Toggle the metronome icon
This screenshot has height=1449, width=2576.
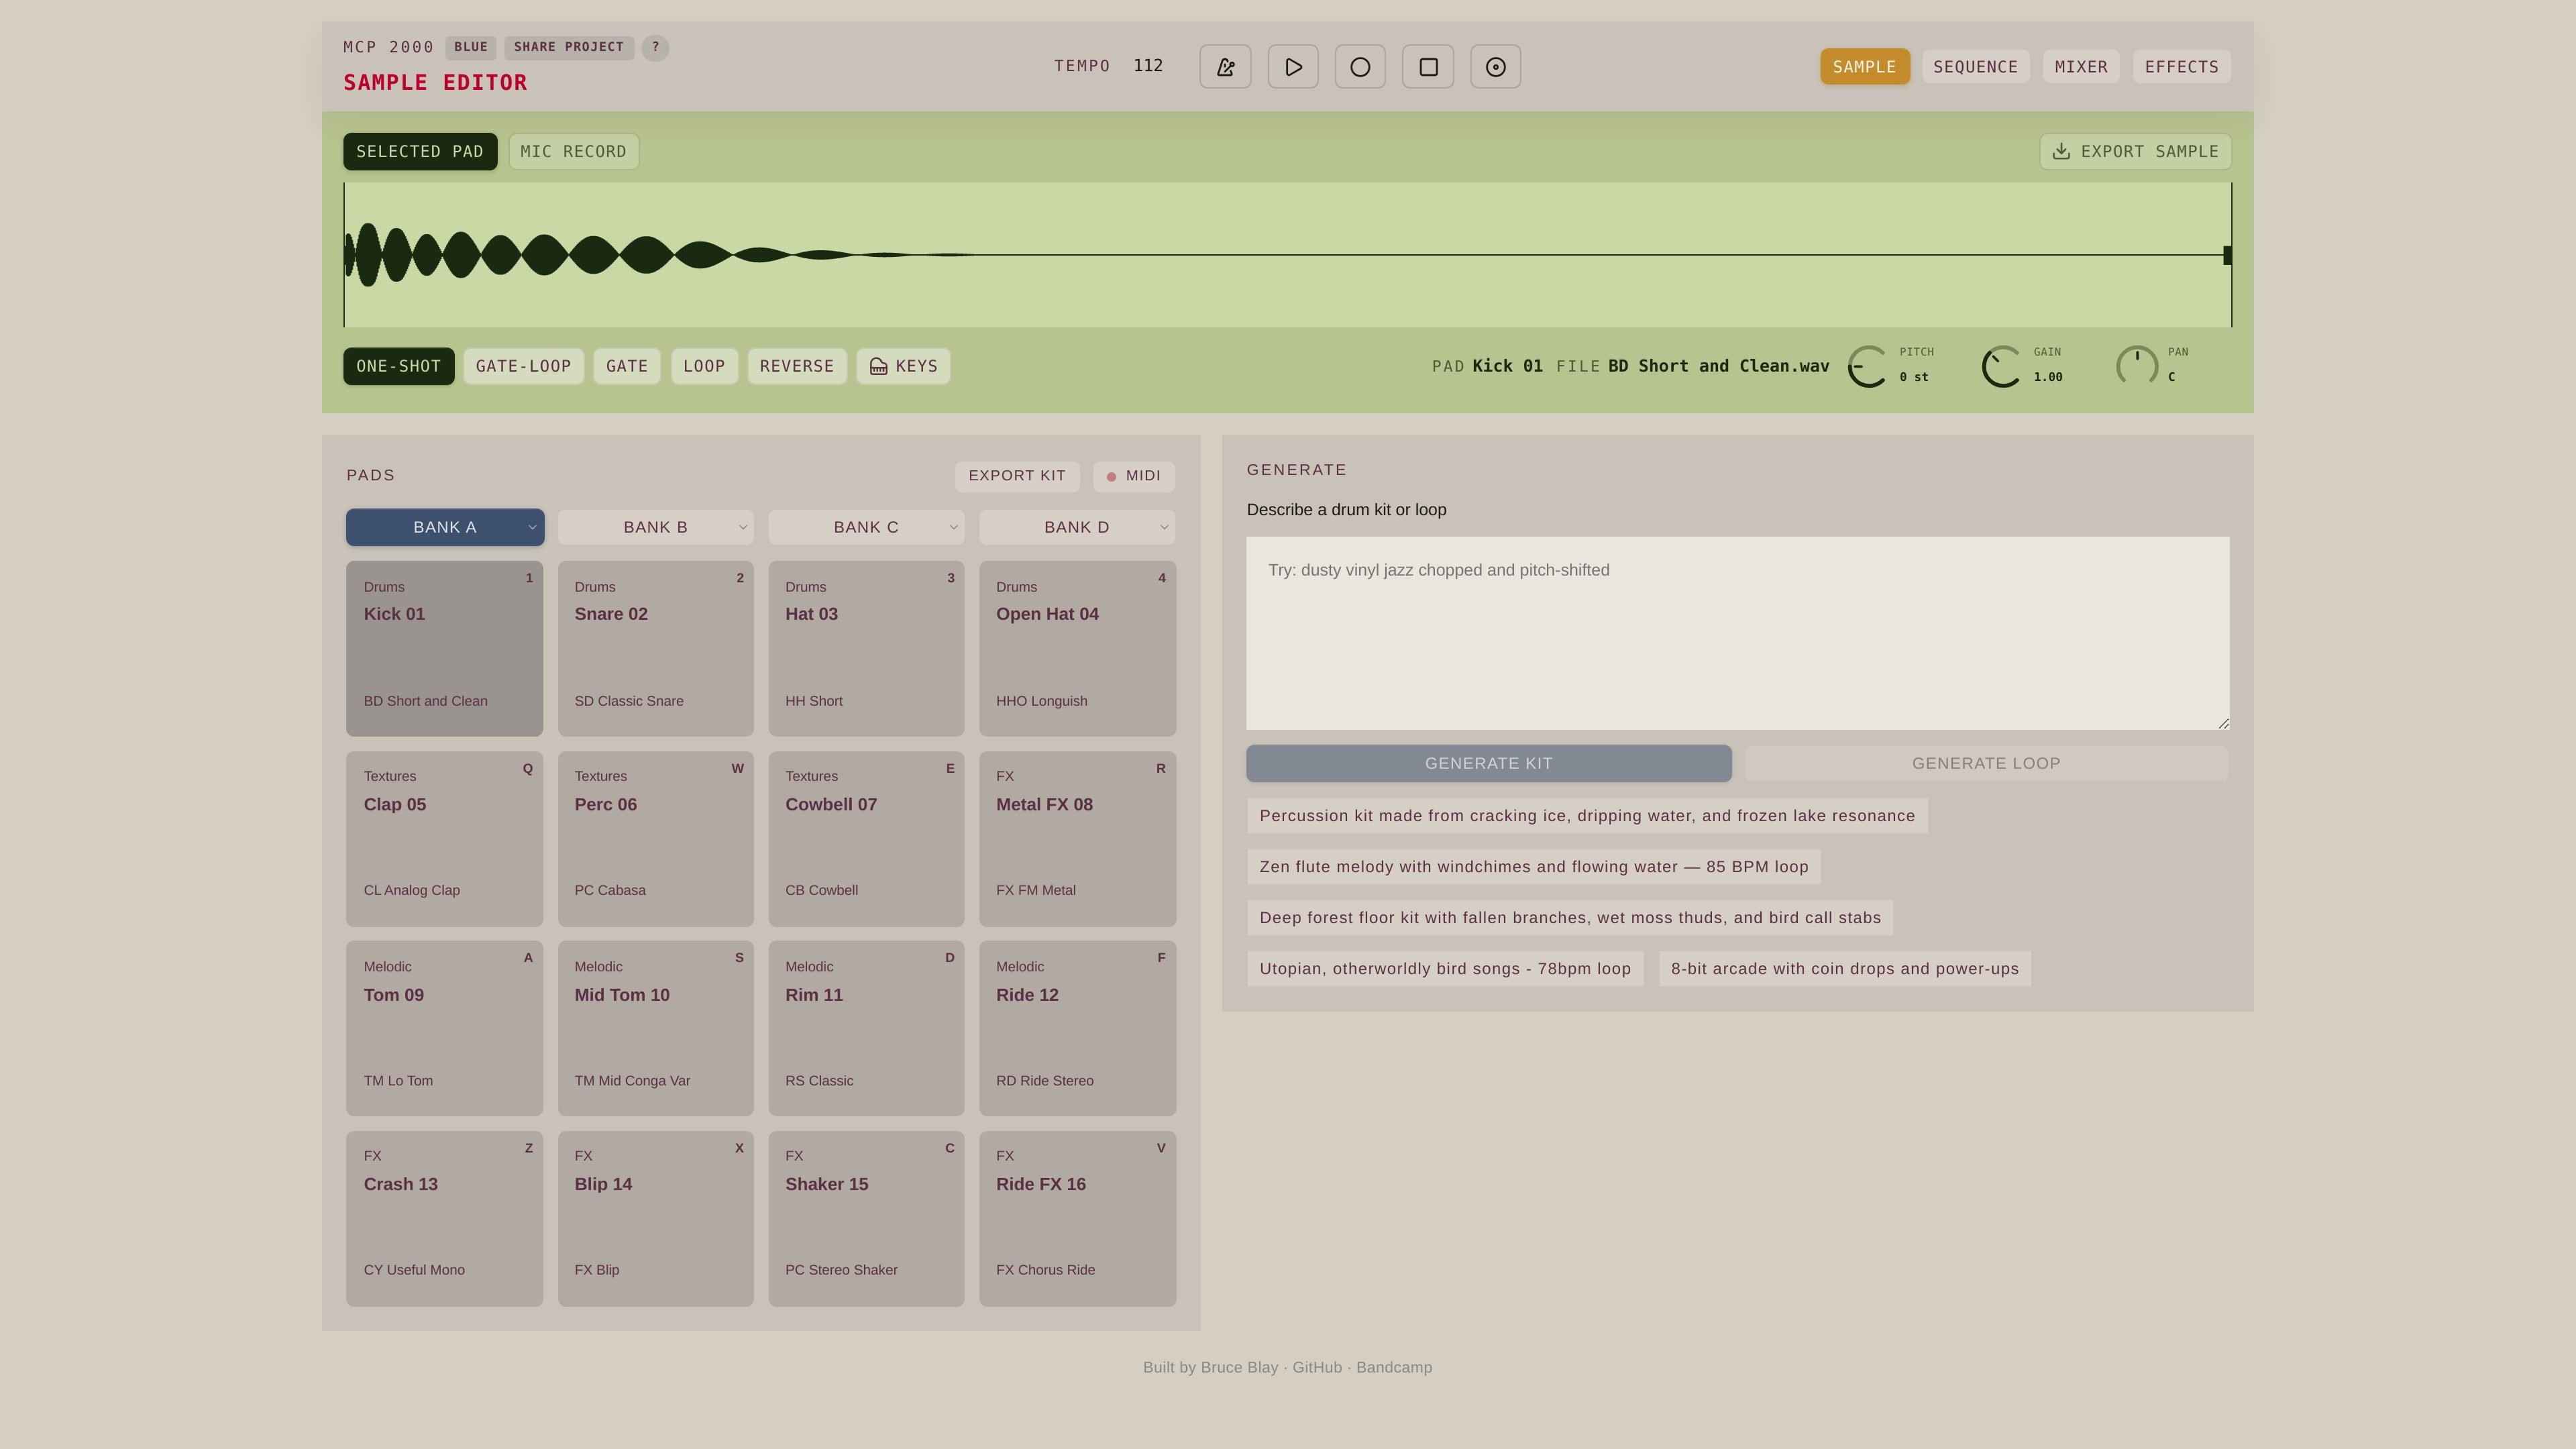pos(1225,67)
